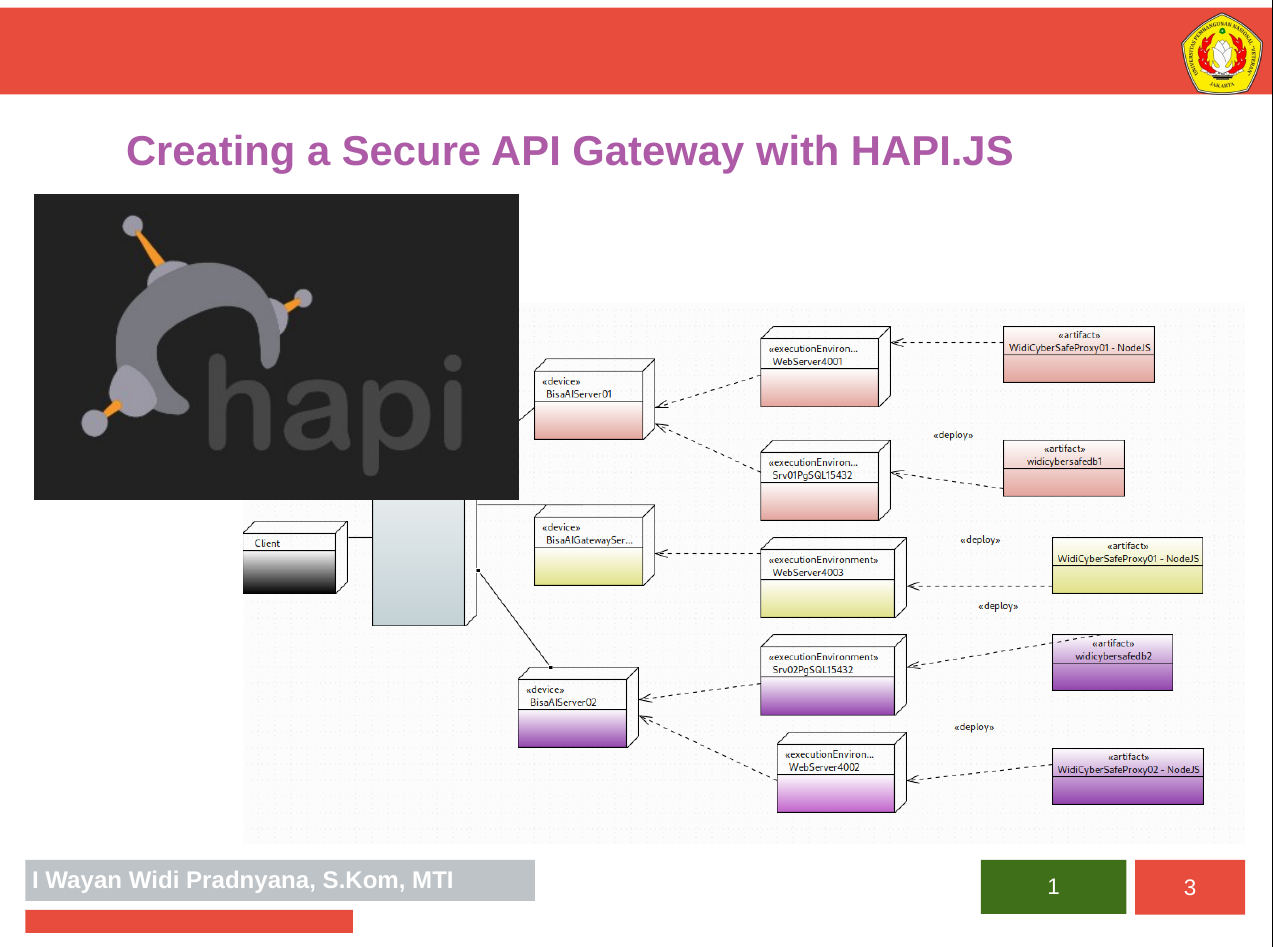Select the BisaAIServer01 device node
Screen dimensions: 1273x947
click(594, 399)
